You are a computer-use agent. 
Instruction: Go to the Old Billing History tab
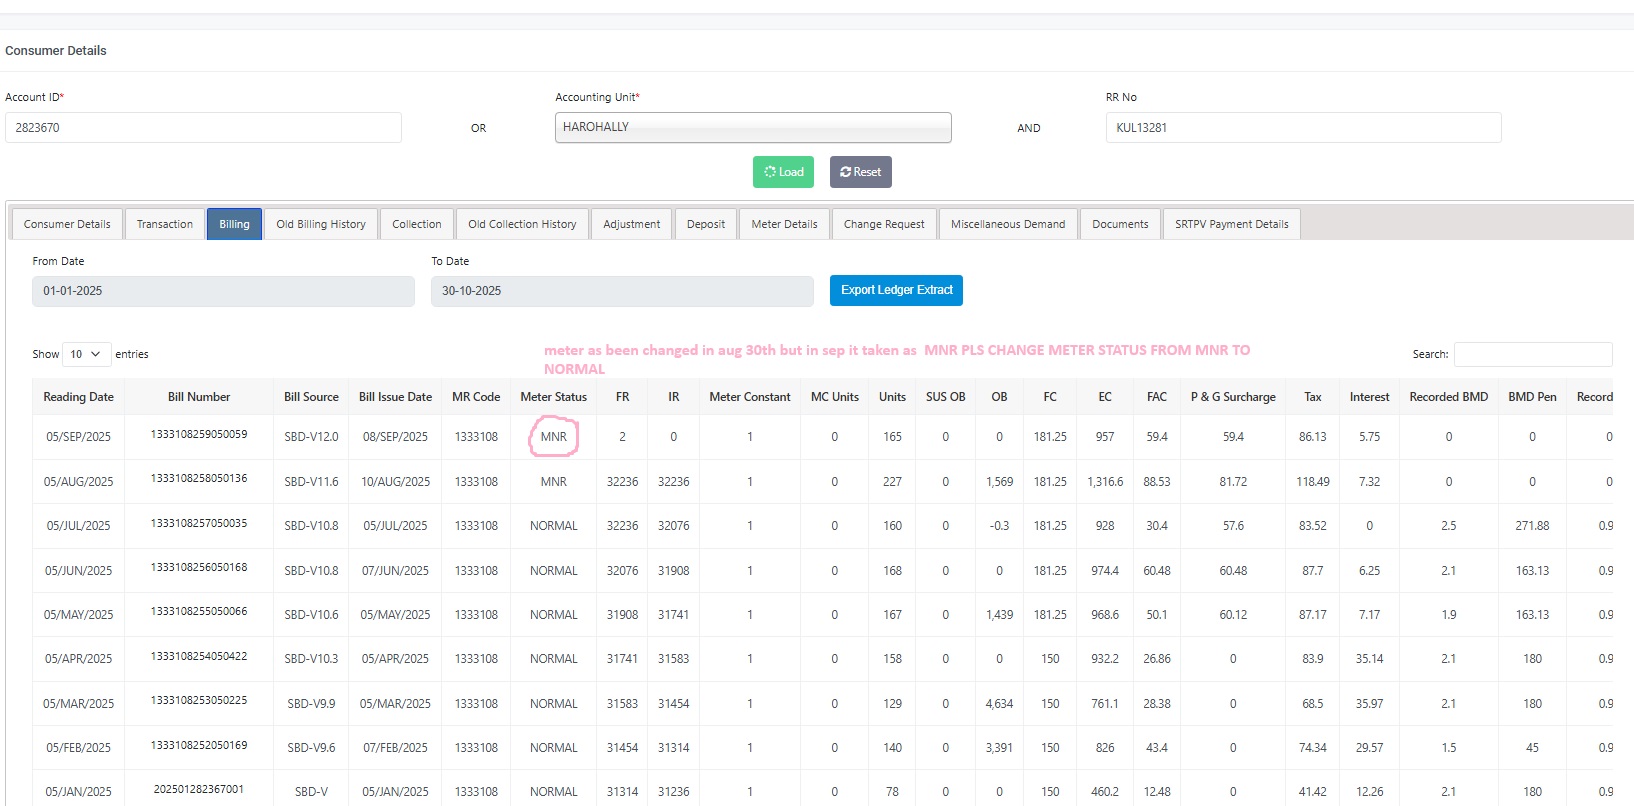click(x=321, y=224)
